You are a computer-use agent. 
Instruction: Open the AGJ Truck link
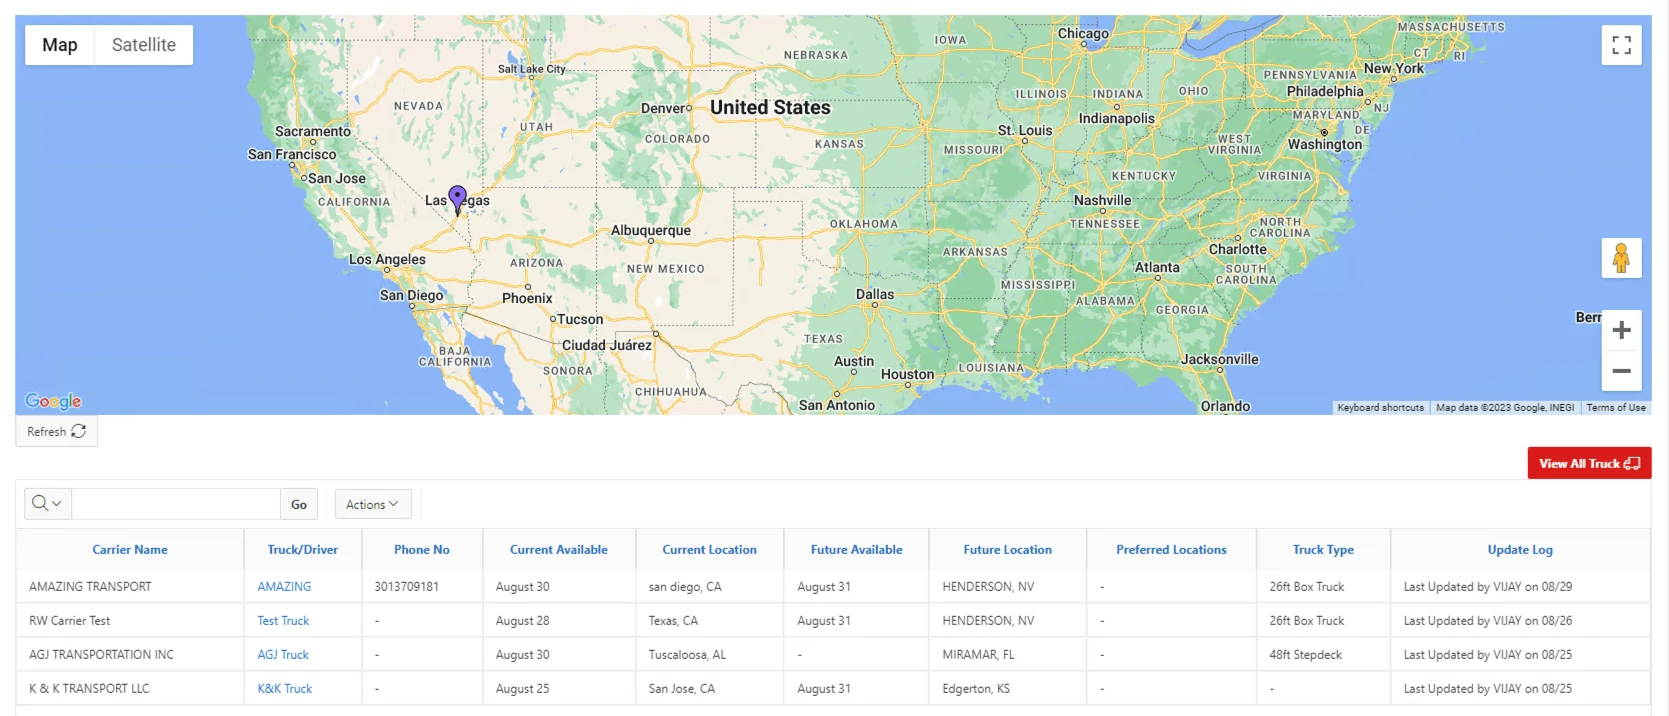[x=283, y=655]
